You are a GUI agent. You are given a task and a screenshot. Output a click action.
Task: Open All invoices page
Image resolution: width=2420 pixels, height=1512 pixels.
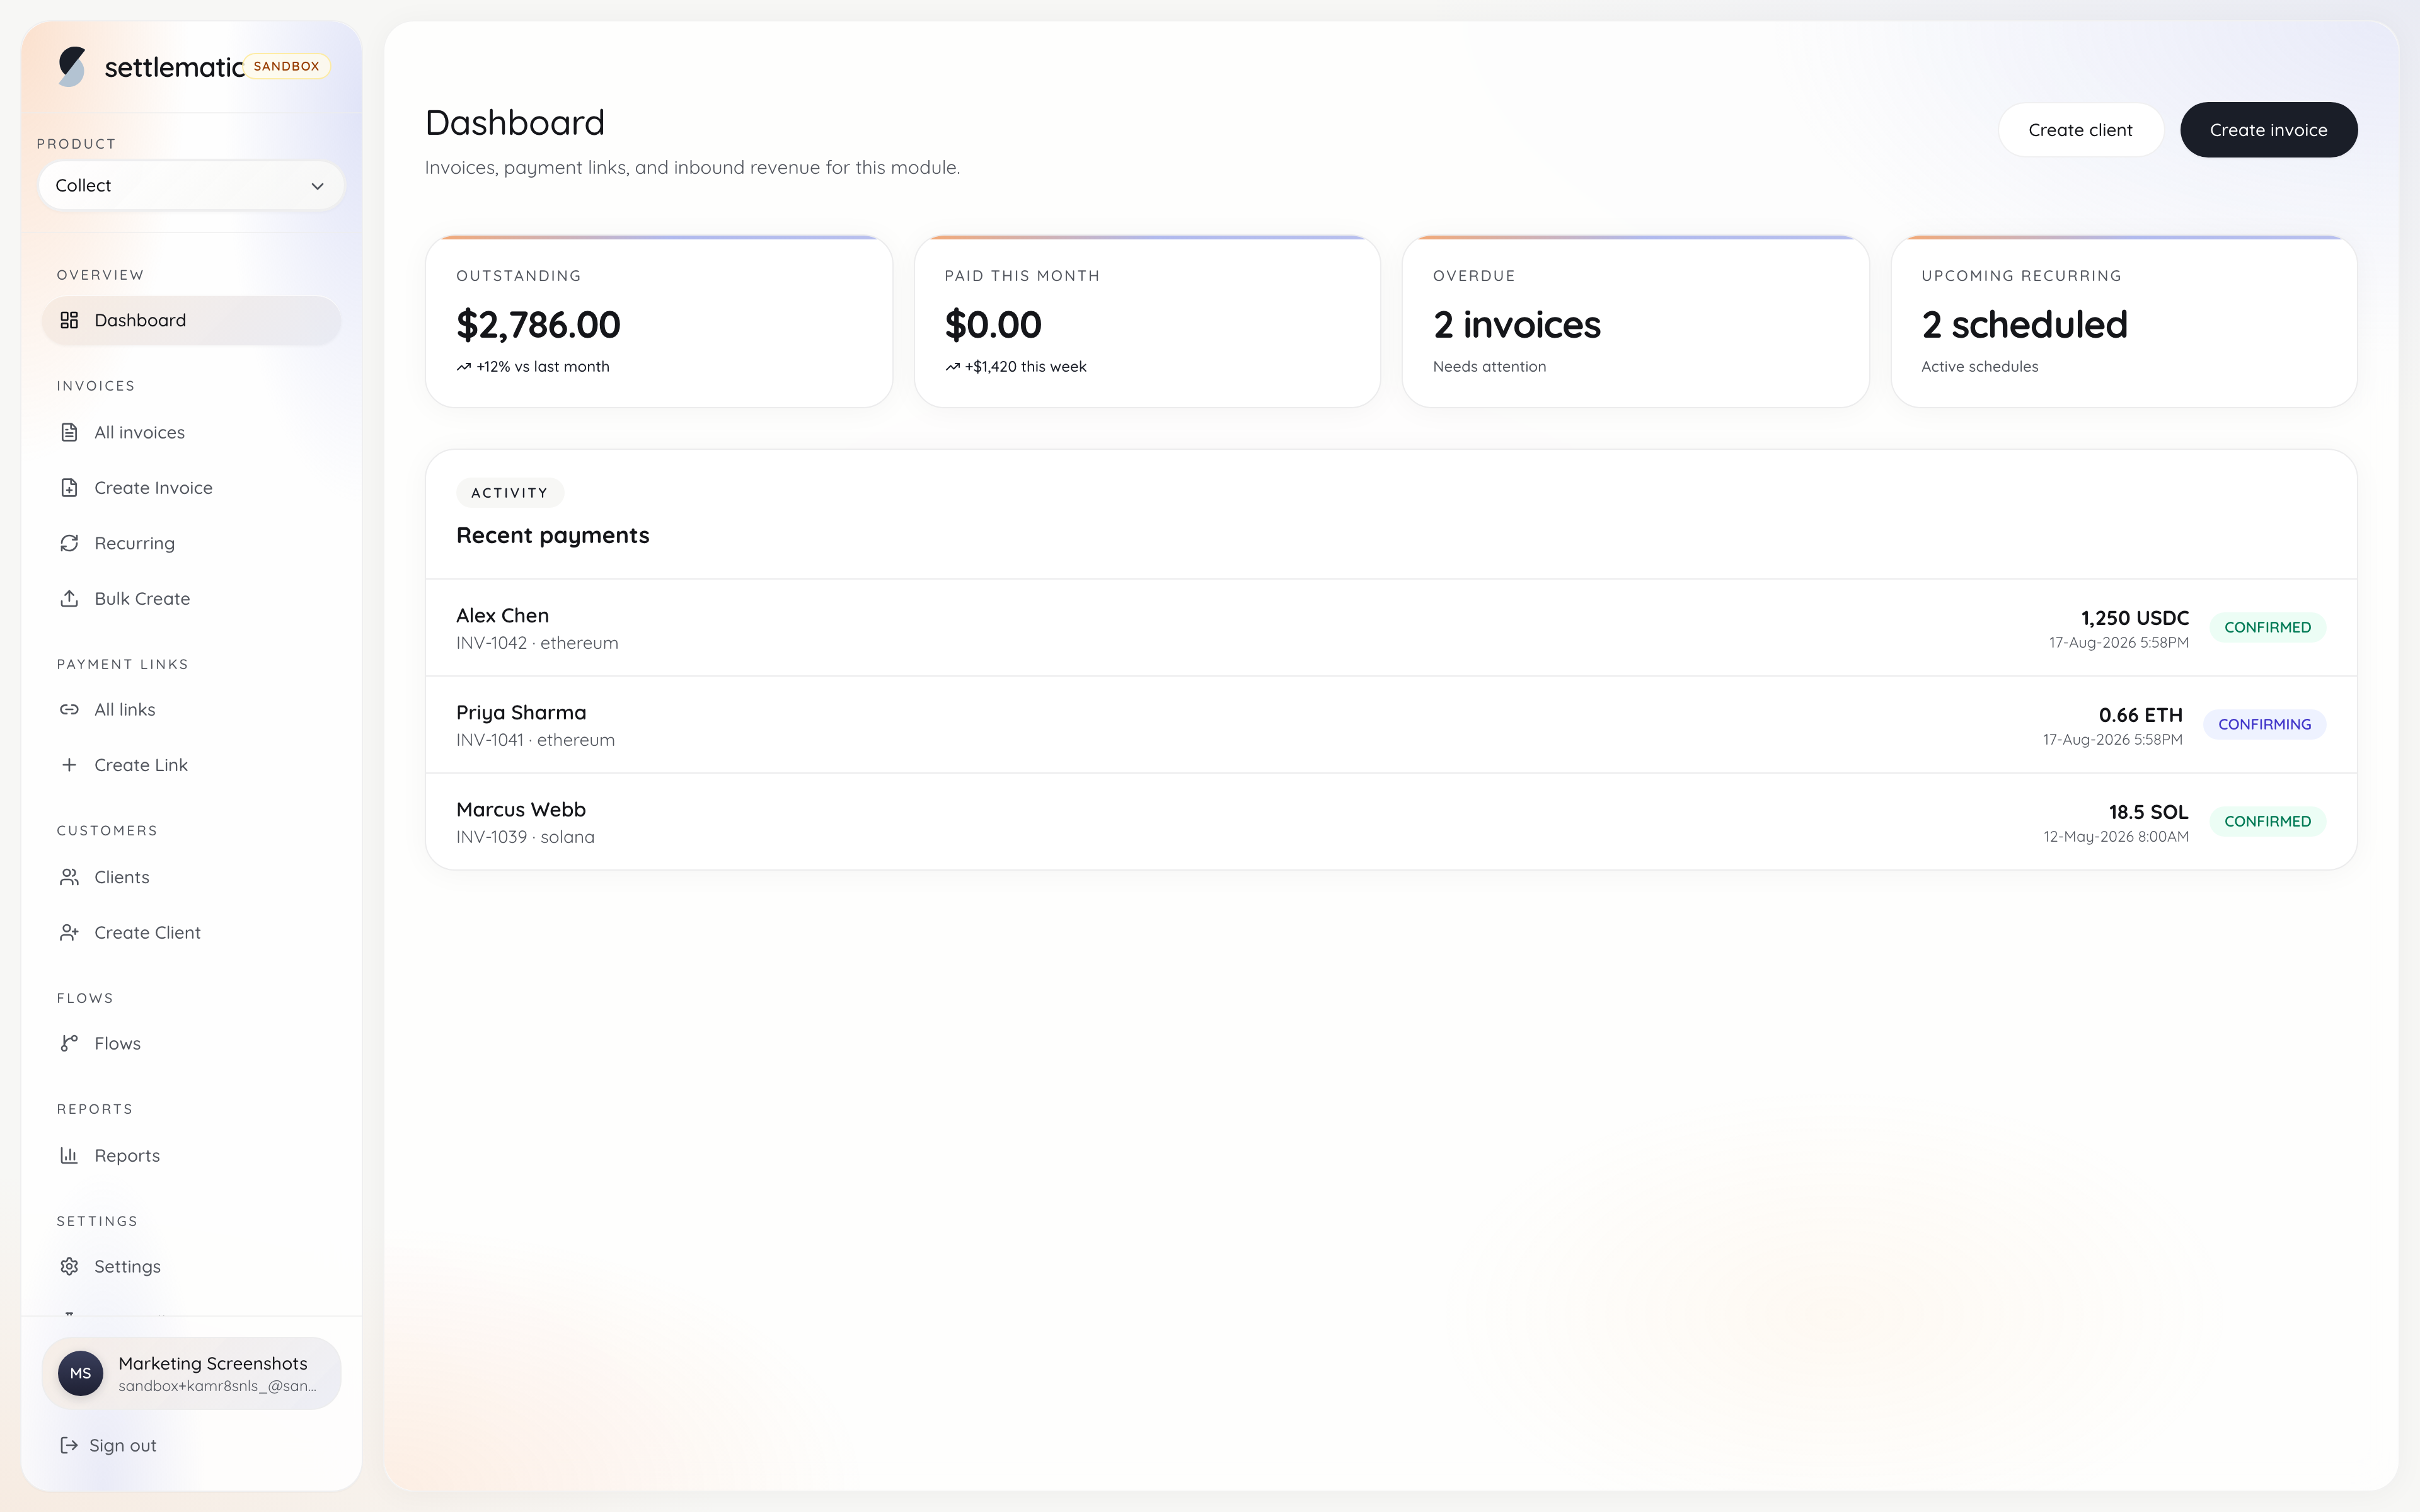[x=191, y=432]
